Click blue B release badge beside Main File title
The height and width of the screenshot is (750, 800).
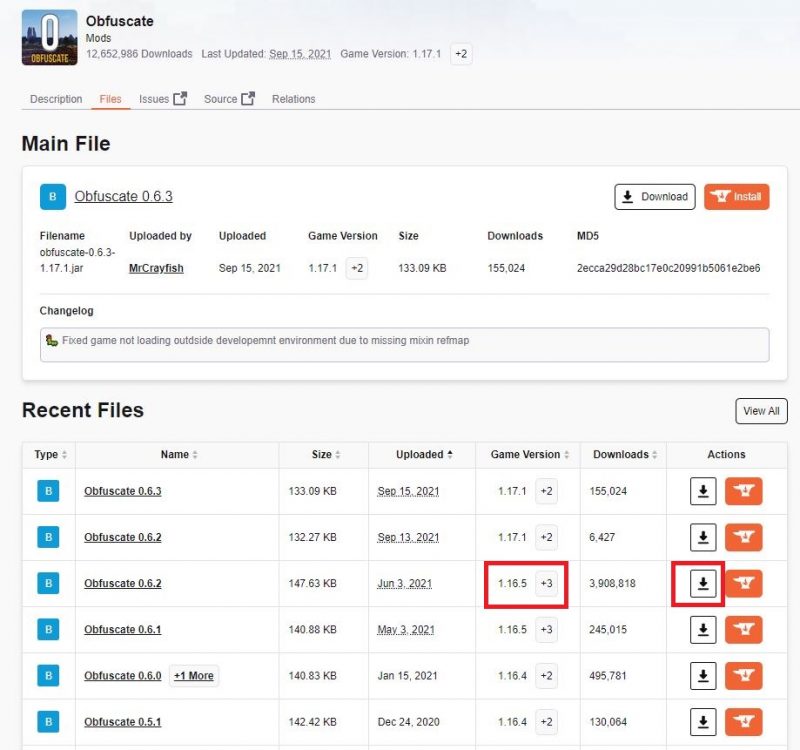point(53,197)
